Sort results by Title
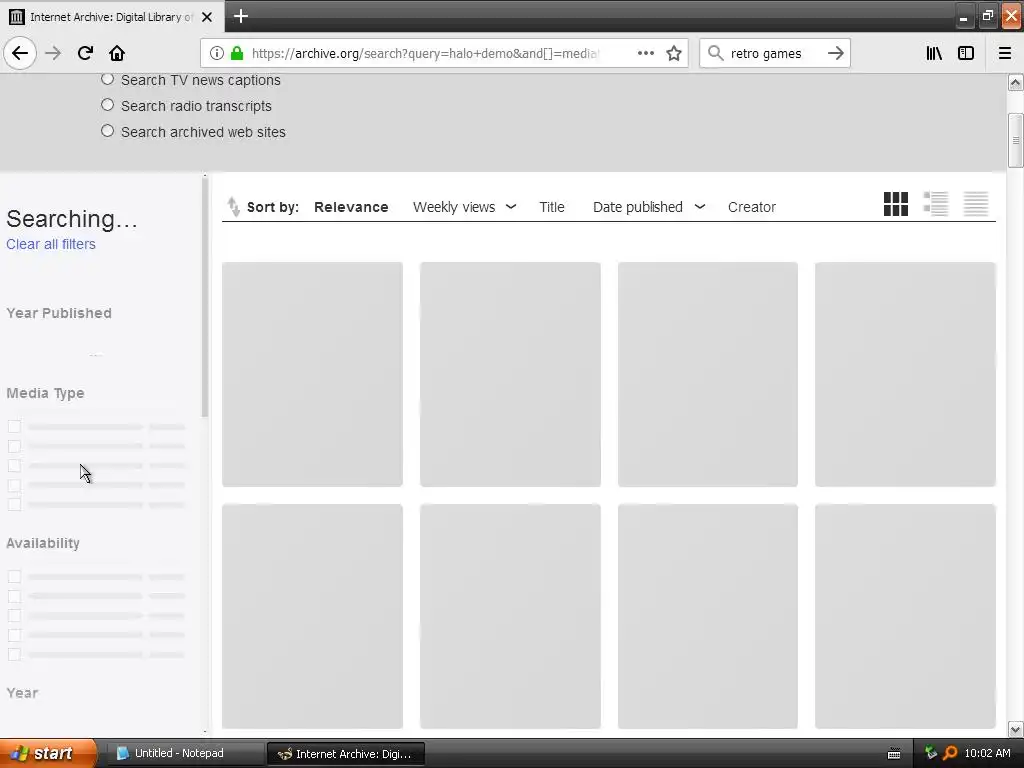This screenshot has height=768, width=1024. 552,207
